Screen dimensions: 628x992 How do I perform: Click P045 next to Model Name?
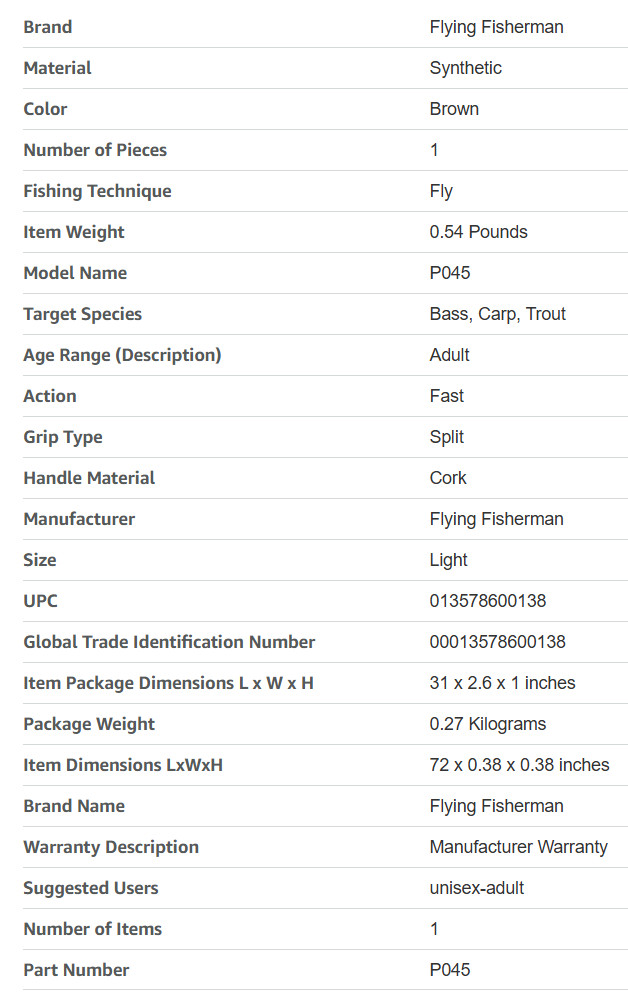(x=450, y=273)
